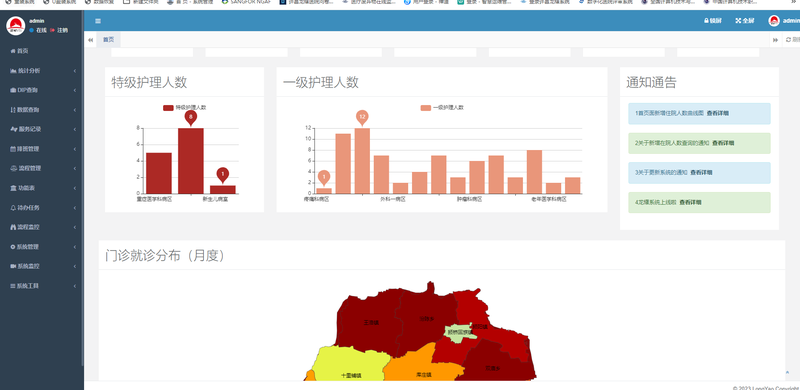Click the 锁屏 lock screen icon

707,21
